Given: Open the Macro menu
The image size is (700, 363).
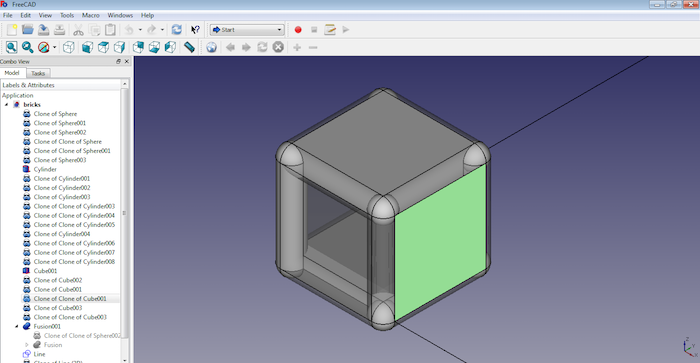Looking at the screenshot, I should (91, 15).
